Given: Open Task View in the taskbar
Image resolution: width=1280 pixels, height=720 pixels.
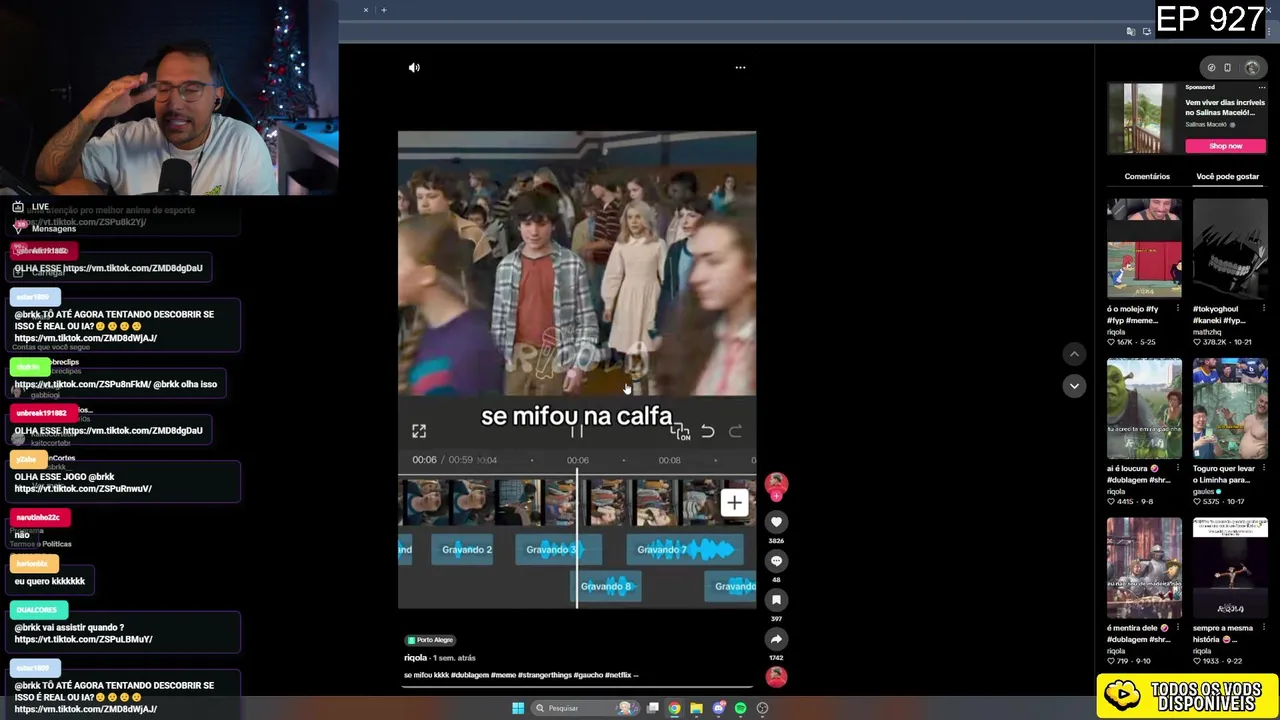Looking at the screenshot, I should click(x=653, y=708).
